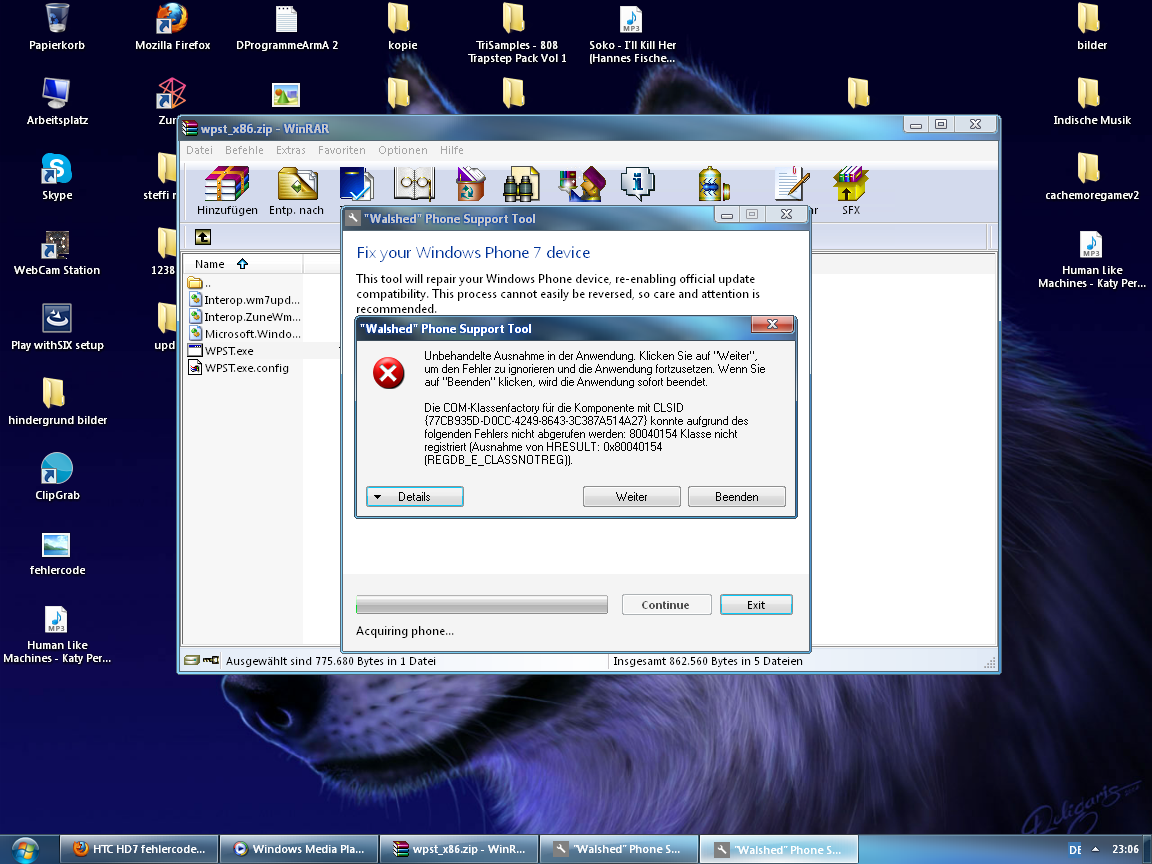Select the Mozilla Firefox desktop shortcut

pos(173,27)
